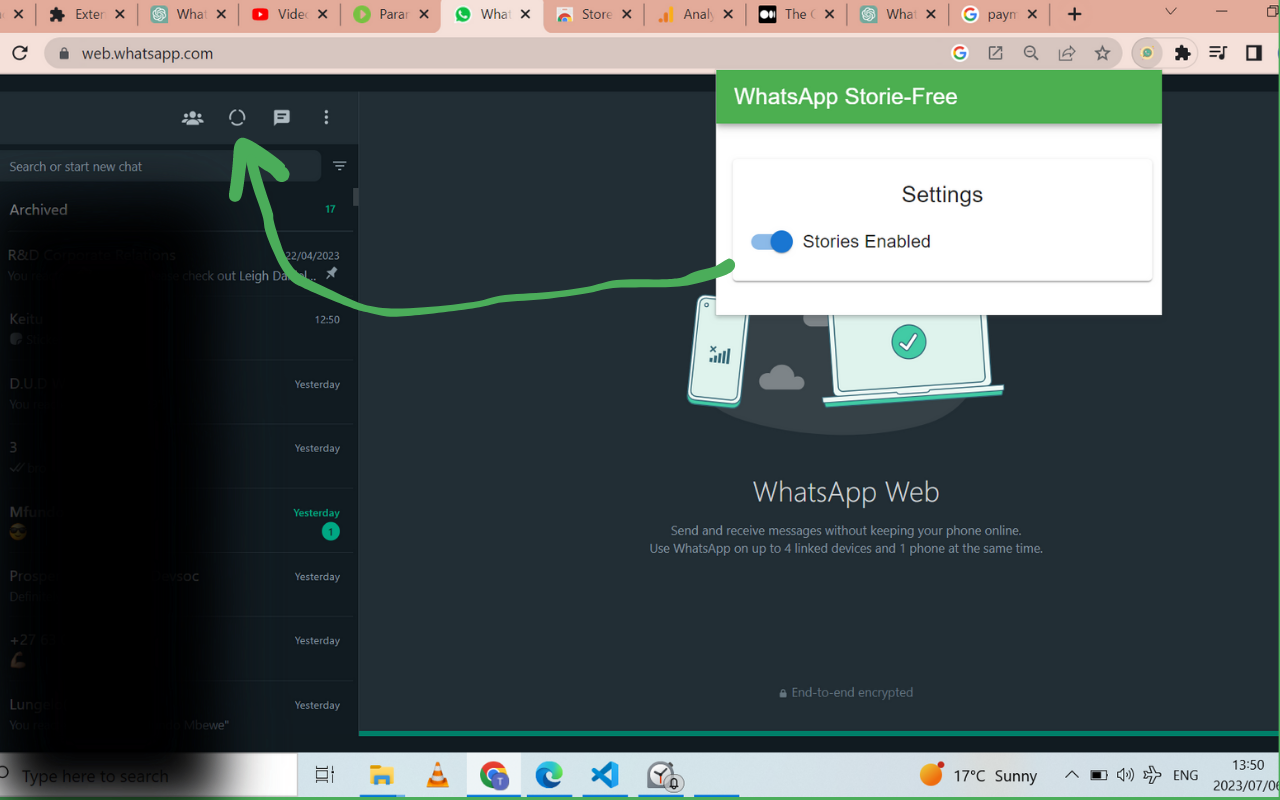Image resolution: width=1280 pixels, height=800 pixels.
Task: Disable the Stories Enabled toggle
Action: tap(770, 242)
